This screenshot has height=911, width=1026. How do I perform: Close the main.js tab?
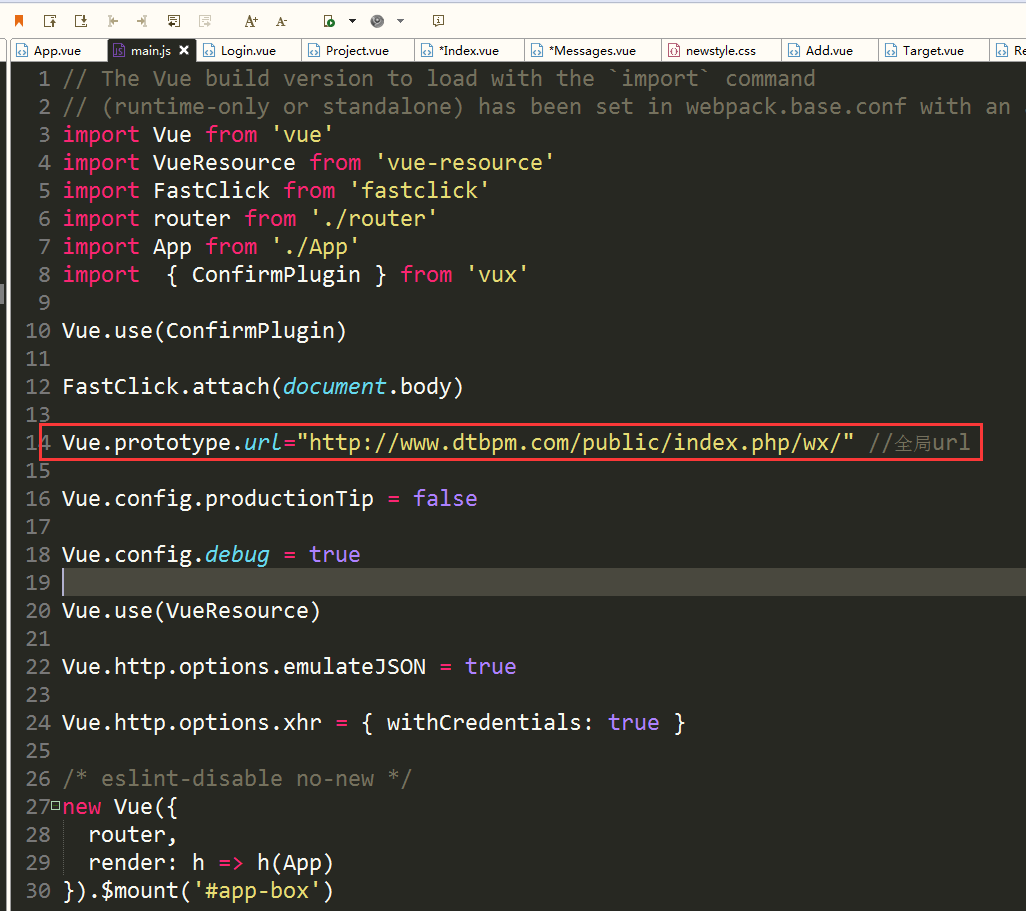(184, 50)
